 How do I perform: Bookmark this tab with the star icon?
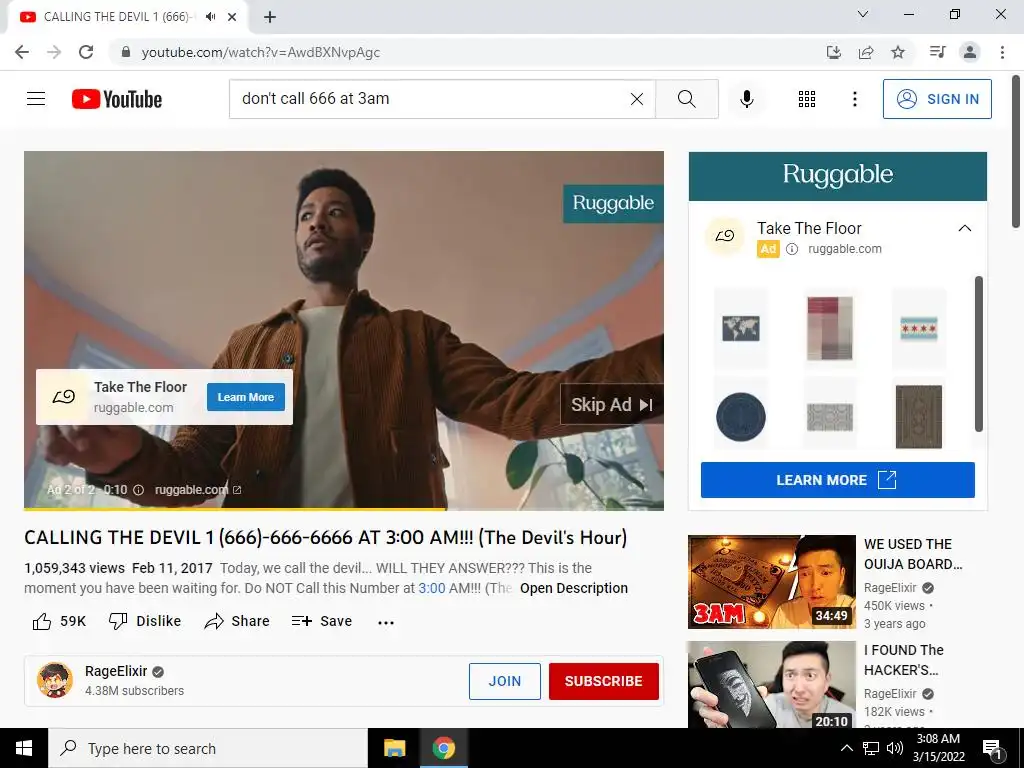click(x=898, y=52)
